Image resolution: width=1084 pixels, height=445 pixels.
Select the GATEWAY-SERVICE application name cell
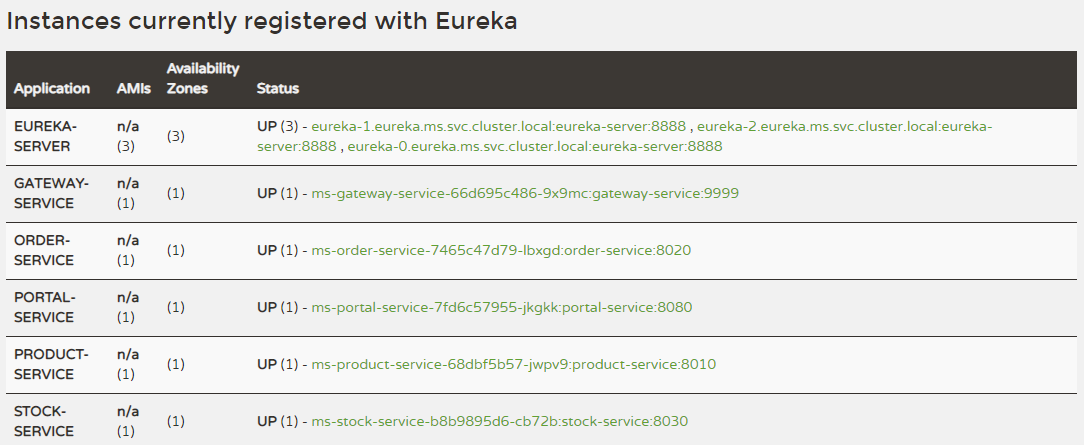coord(52,193)
